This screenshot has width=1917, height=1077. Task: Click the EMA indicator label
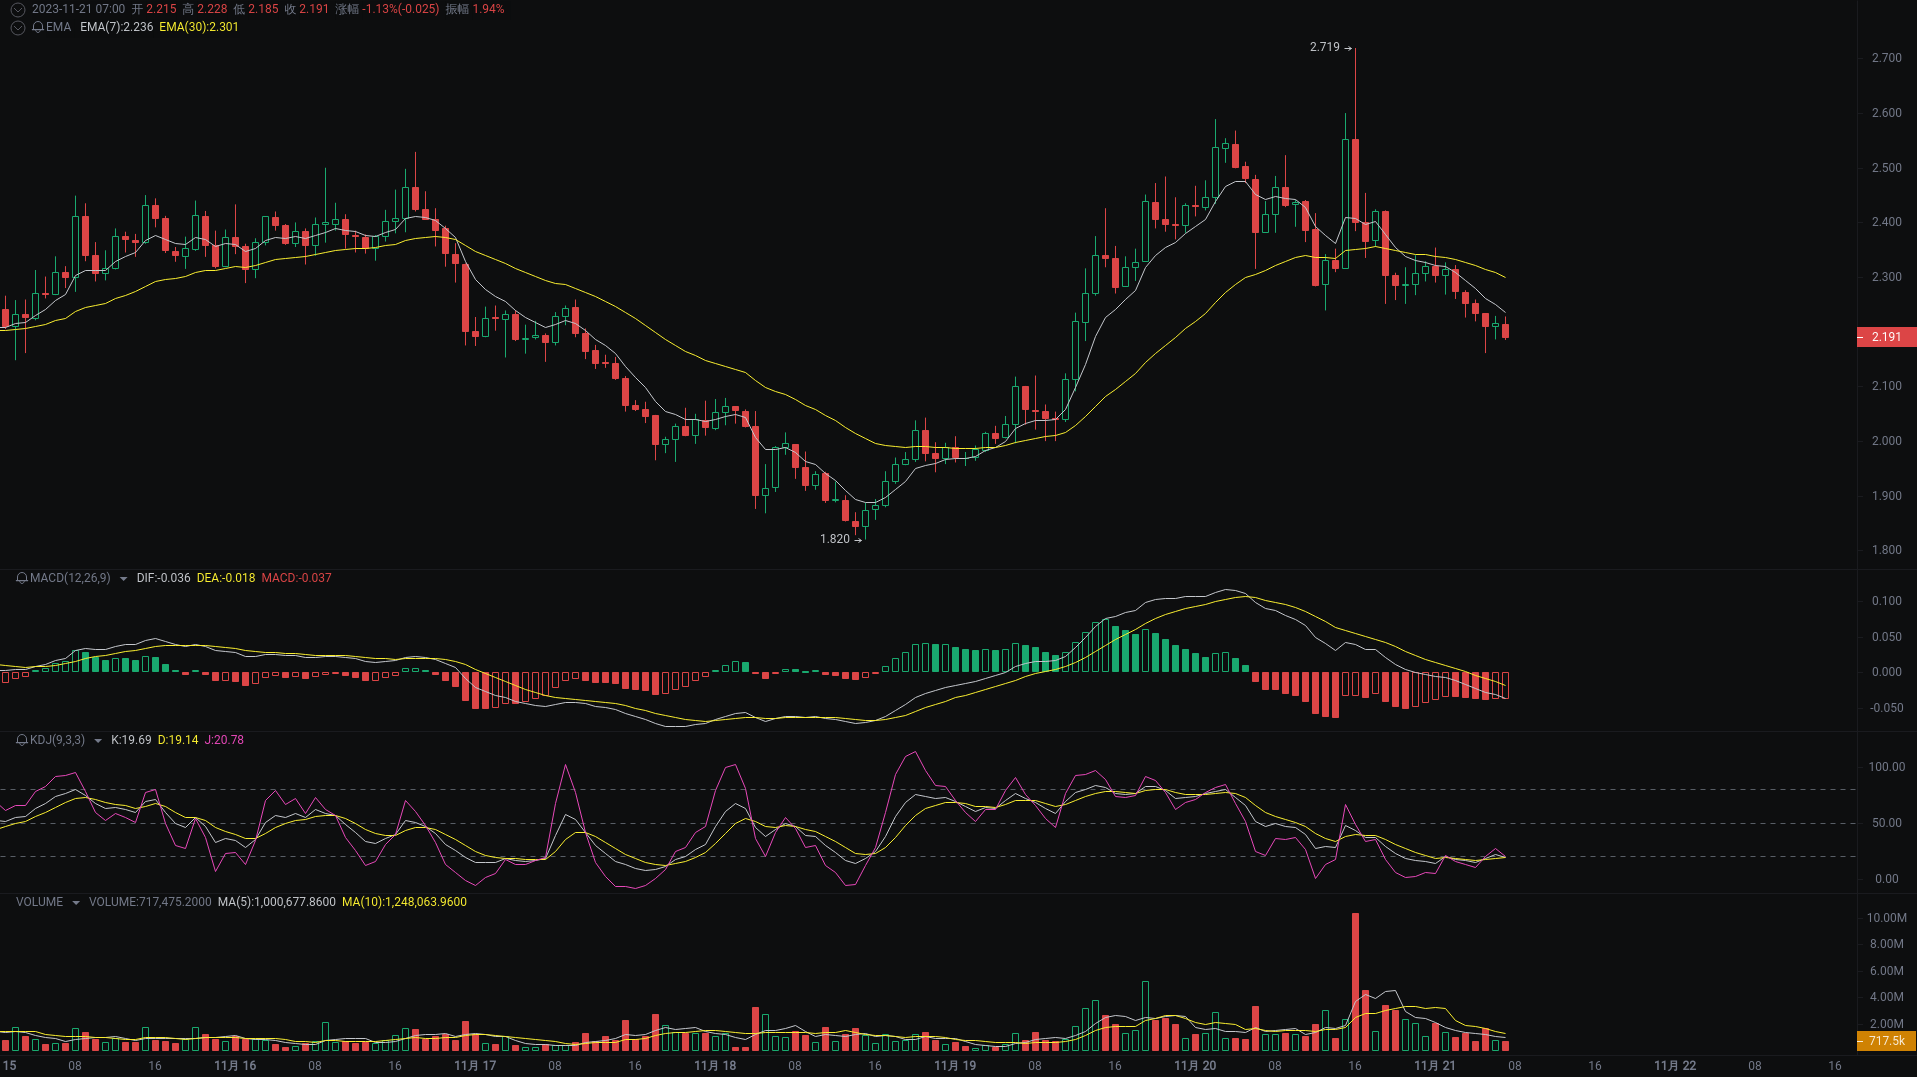point(58,27)
